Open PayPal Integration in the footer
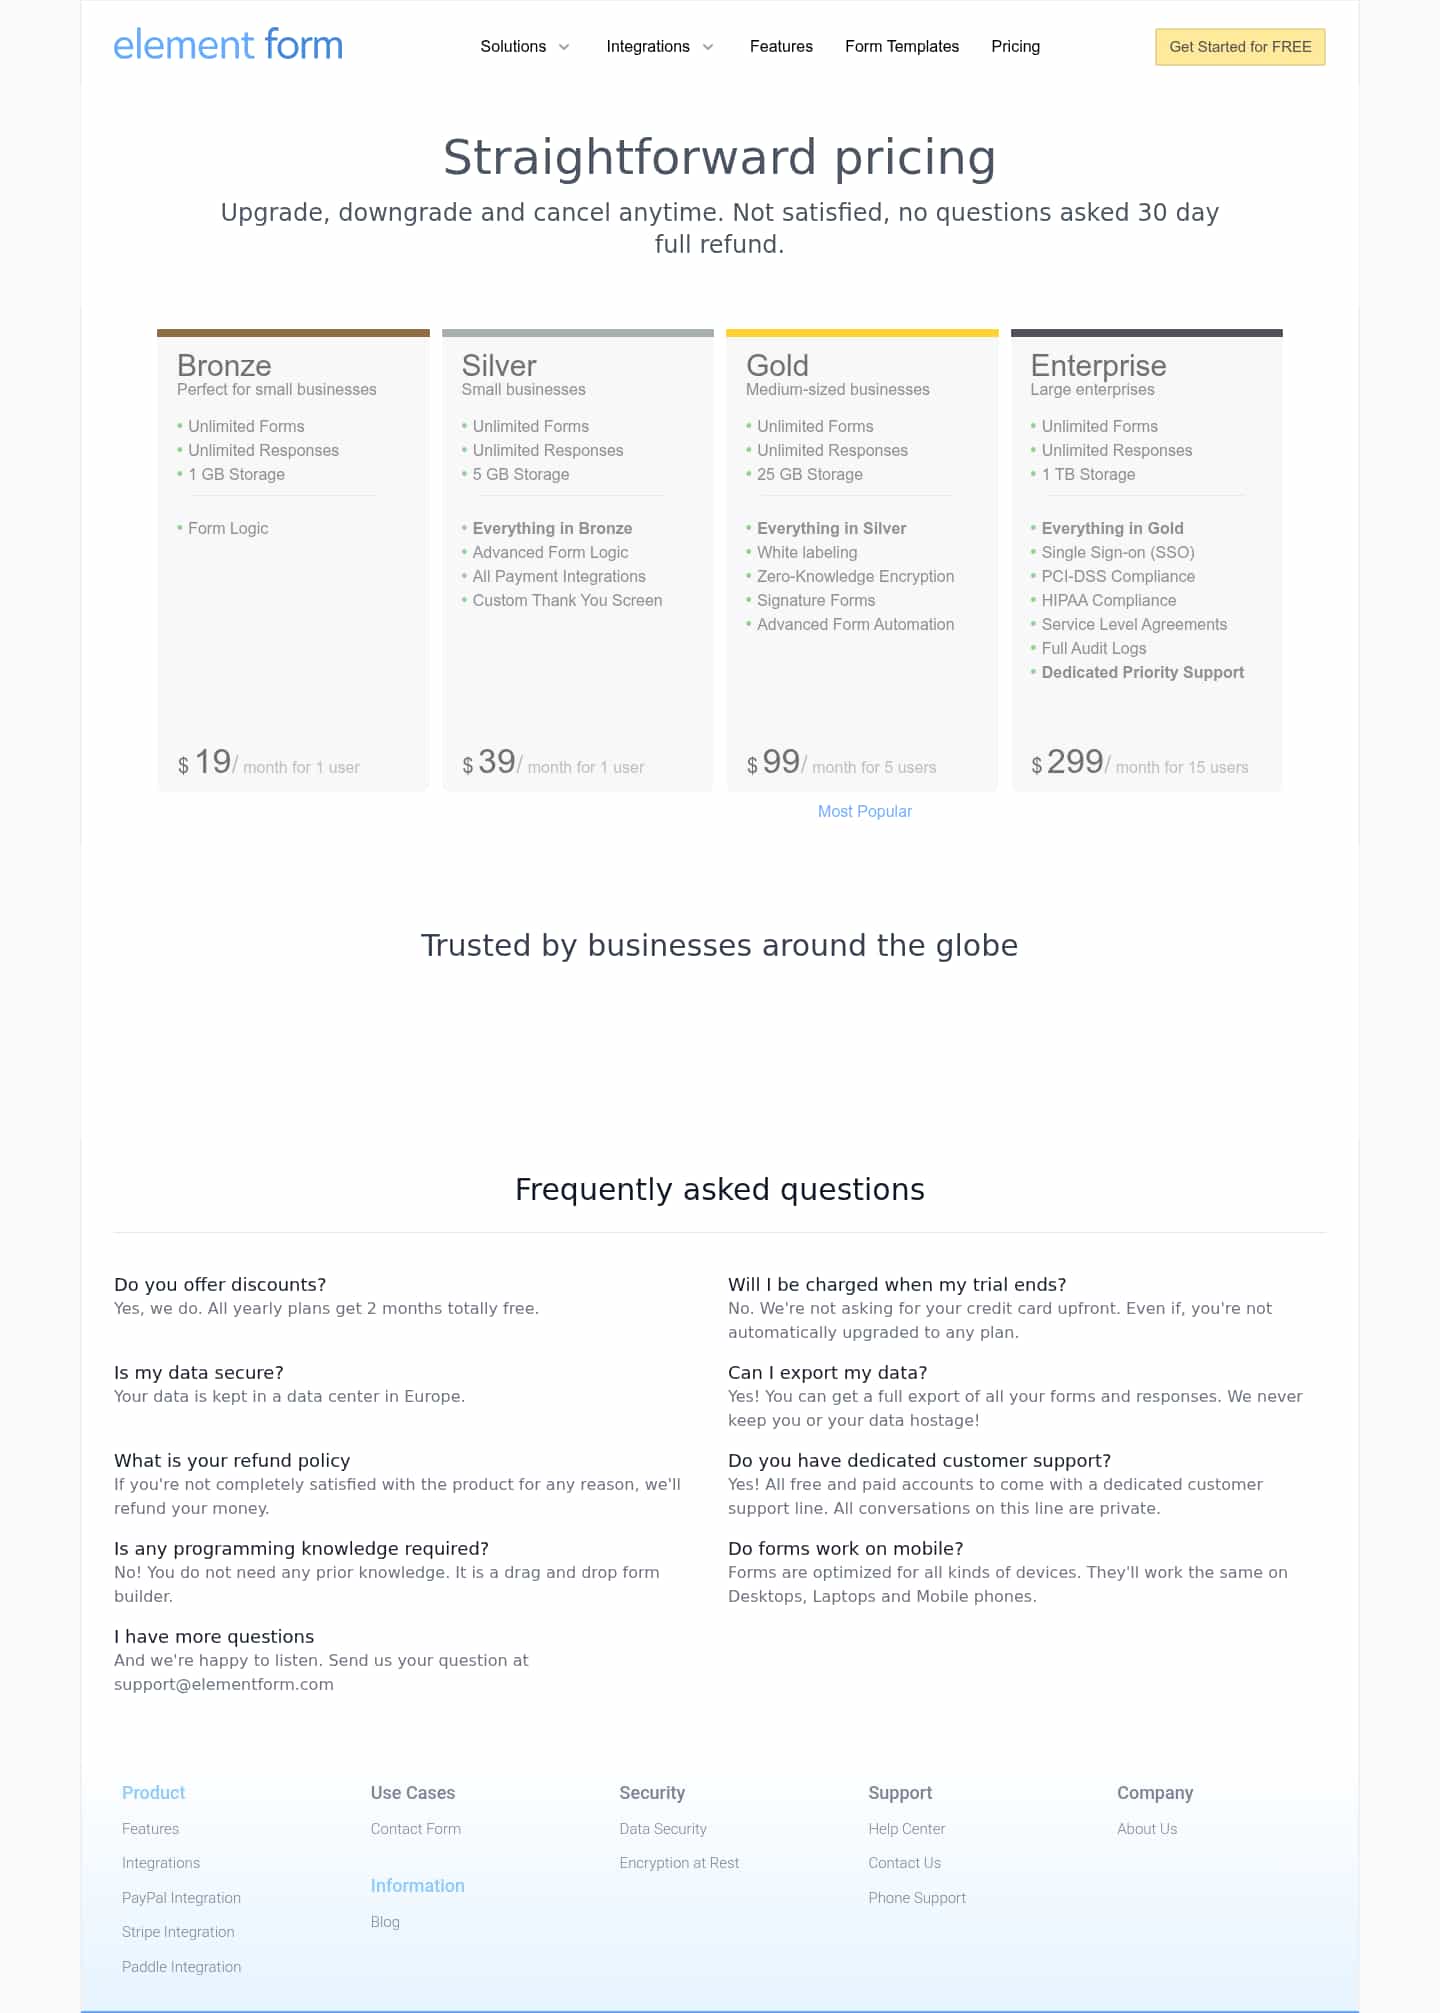 (x=181, y=1897)
